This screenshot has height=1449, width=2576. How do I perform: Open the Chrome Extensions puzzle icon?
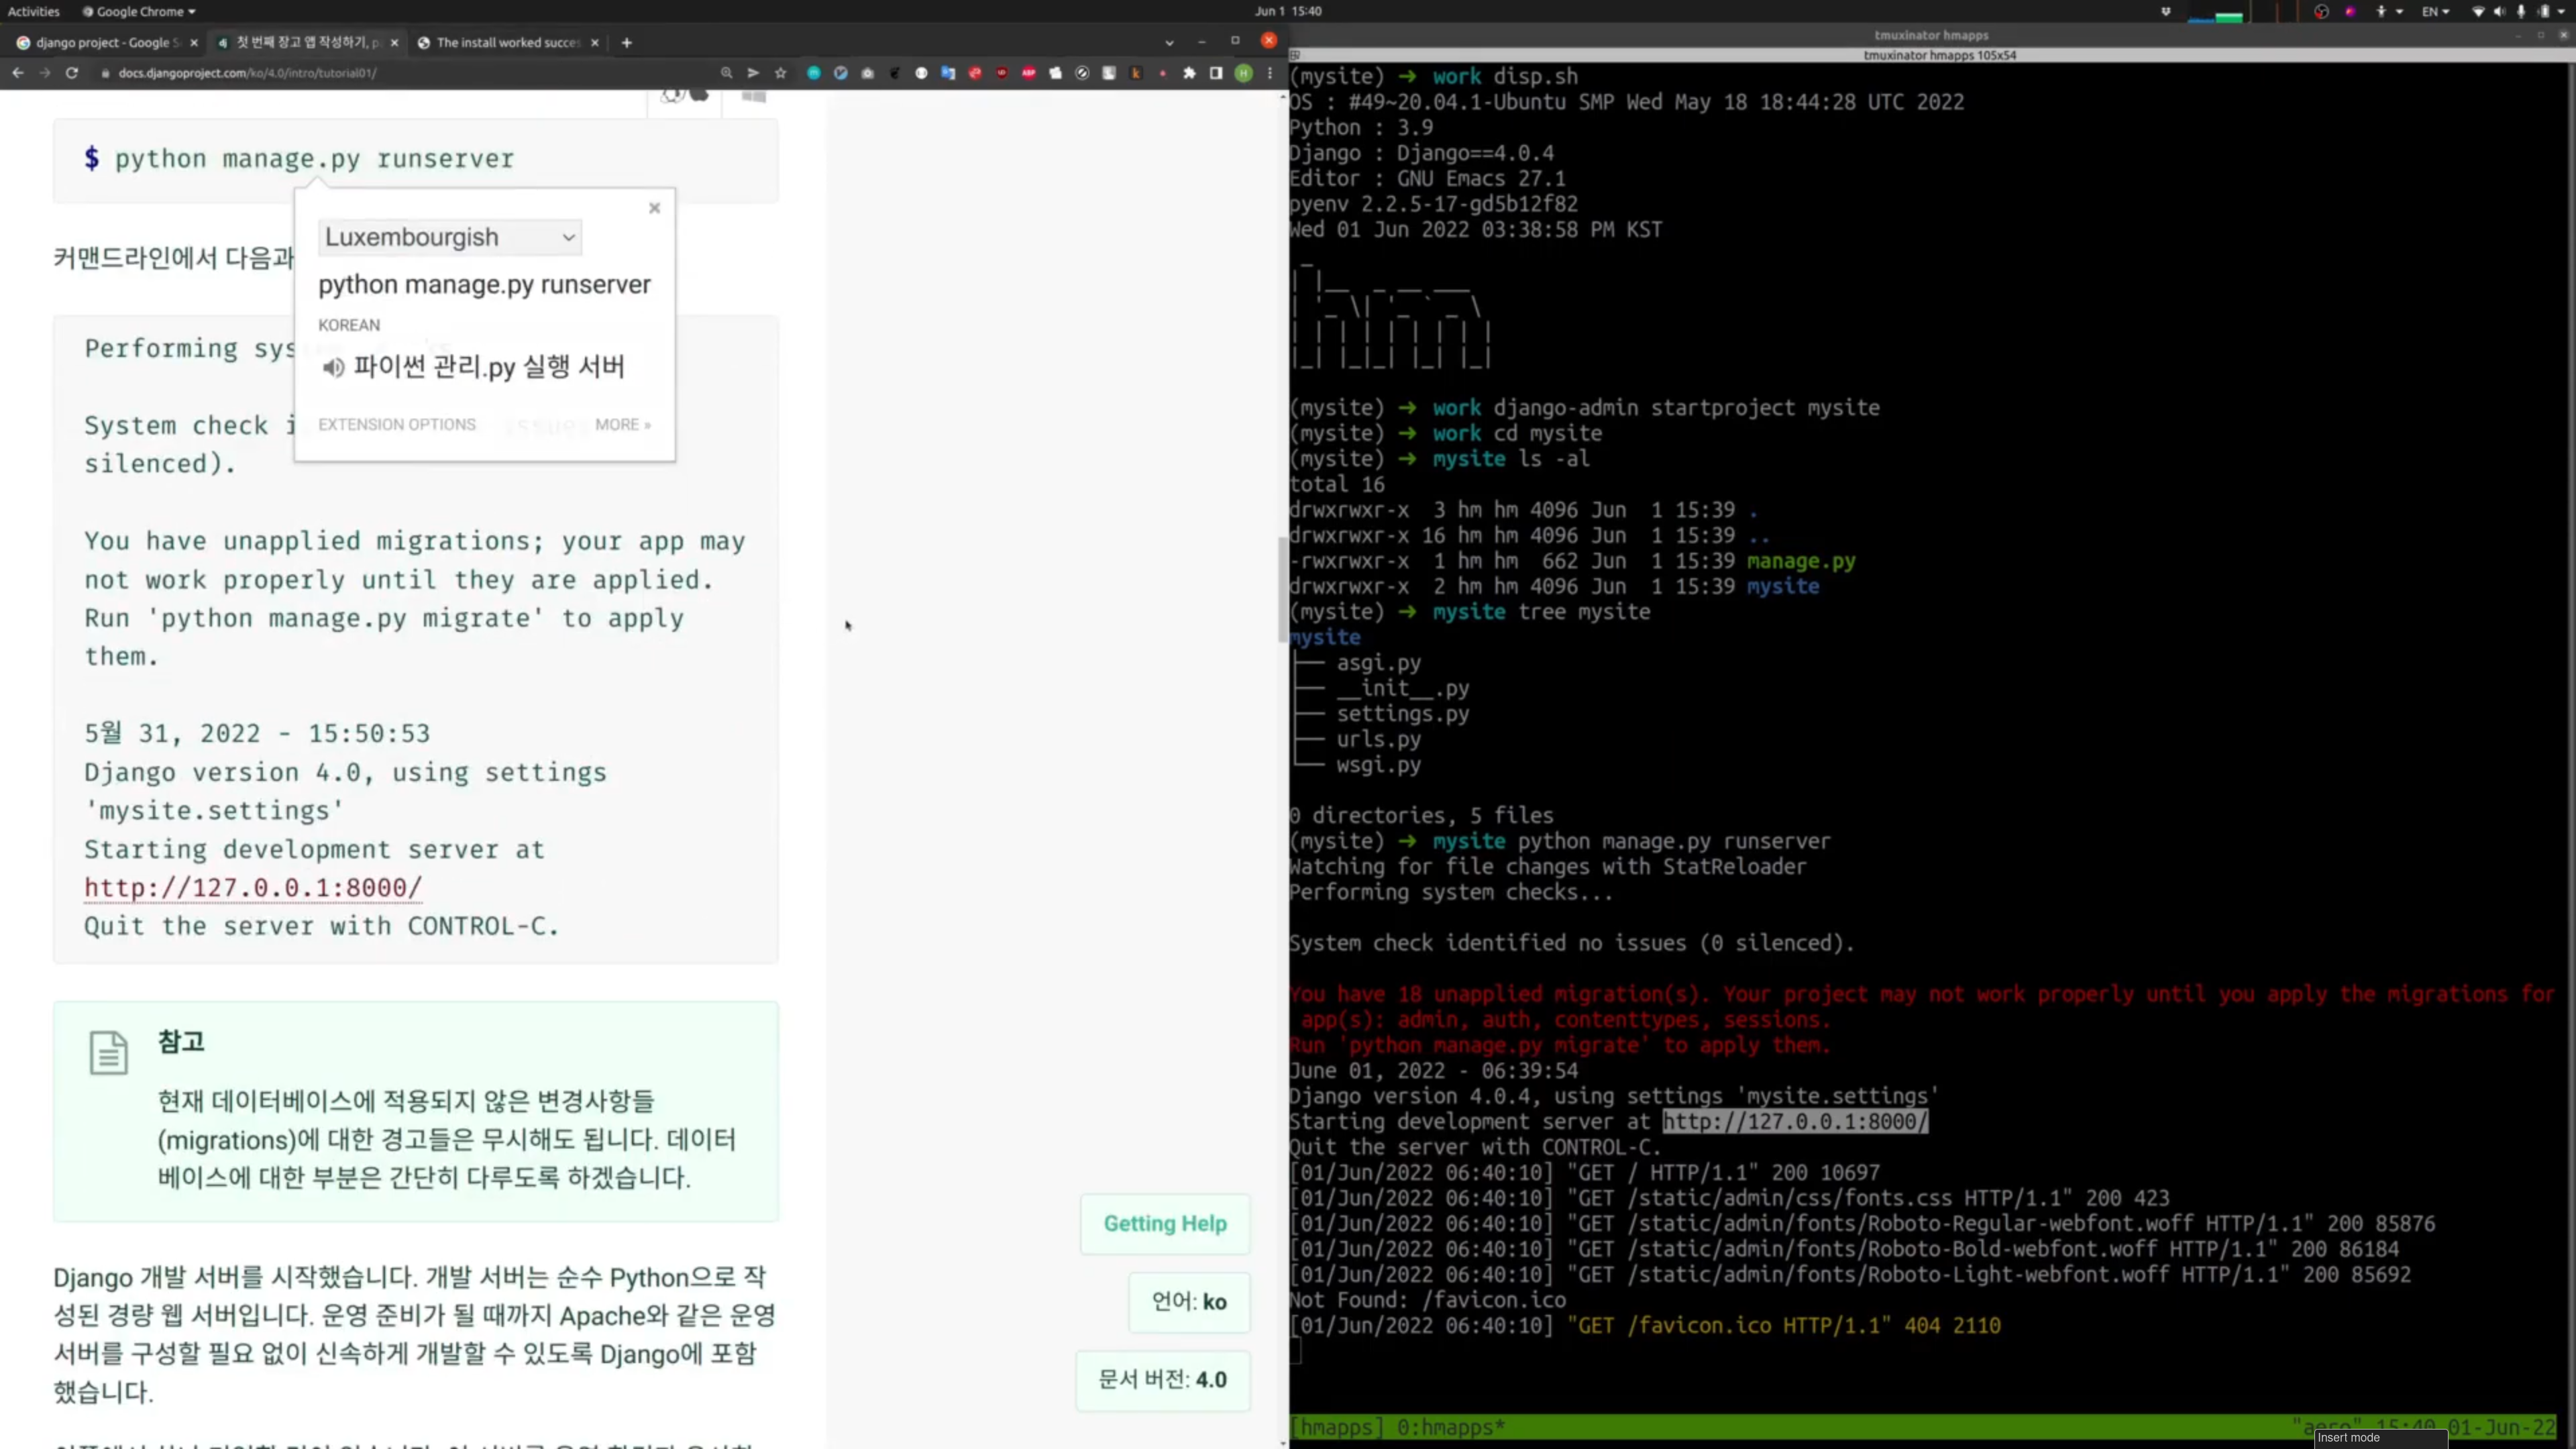point(1189,73)
